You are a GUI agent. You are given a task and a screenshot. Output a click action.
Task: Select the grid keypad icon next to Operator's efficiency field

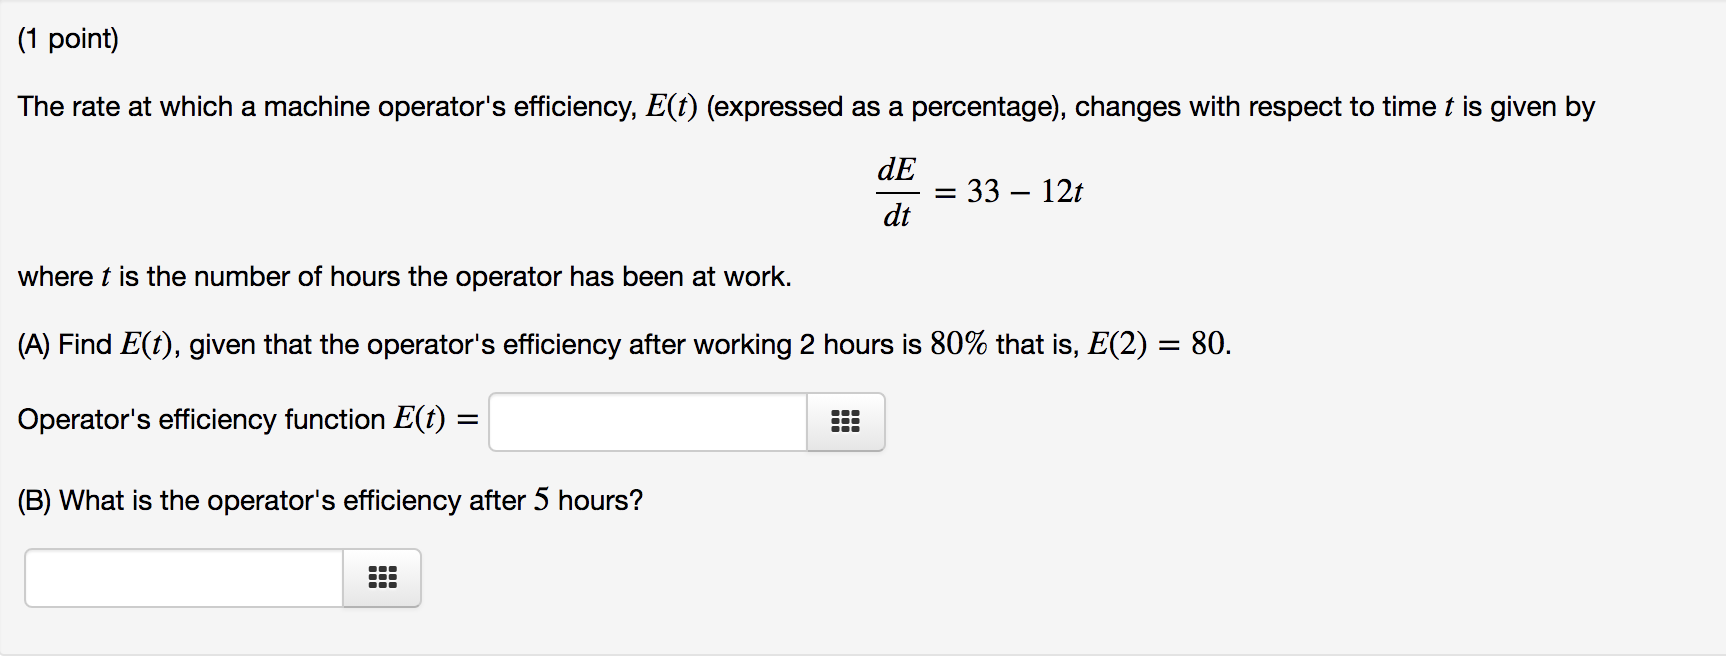pyautogui.click(x=845, y=422)
